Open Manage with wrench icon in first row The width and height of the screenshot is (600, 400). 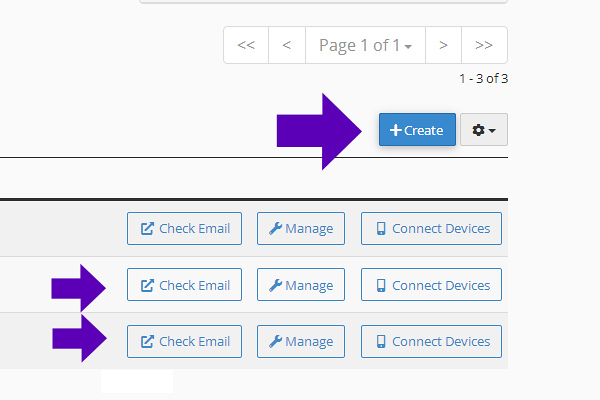click(x=301, y=229)
